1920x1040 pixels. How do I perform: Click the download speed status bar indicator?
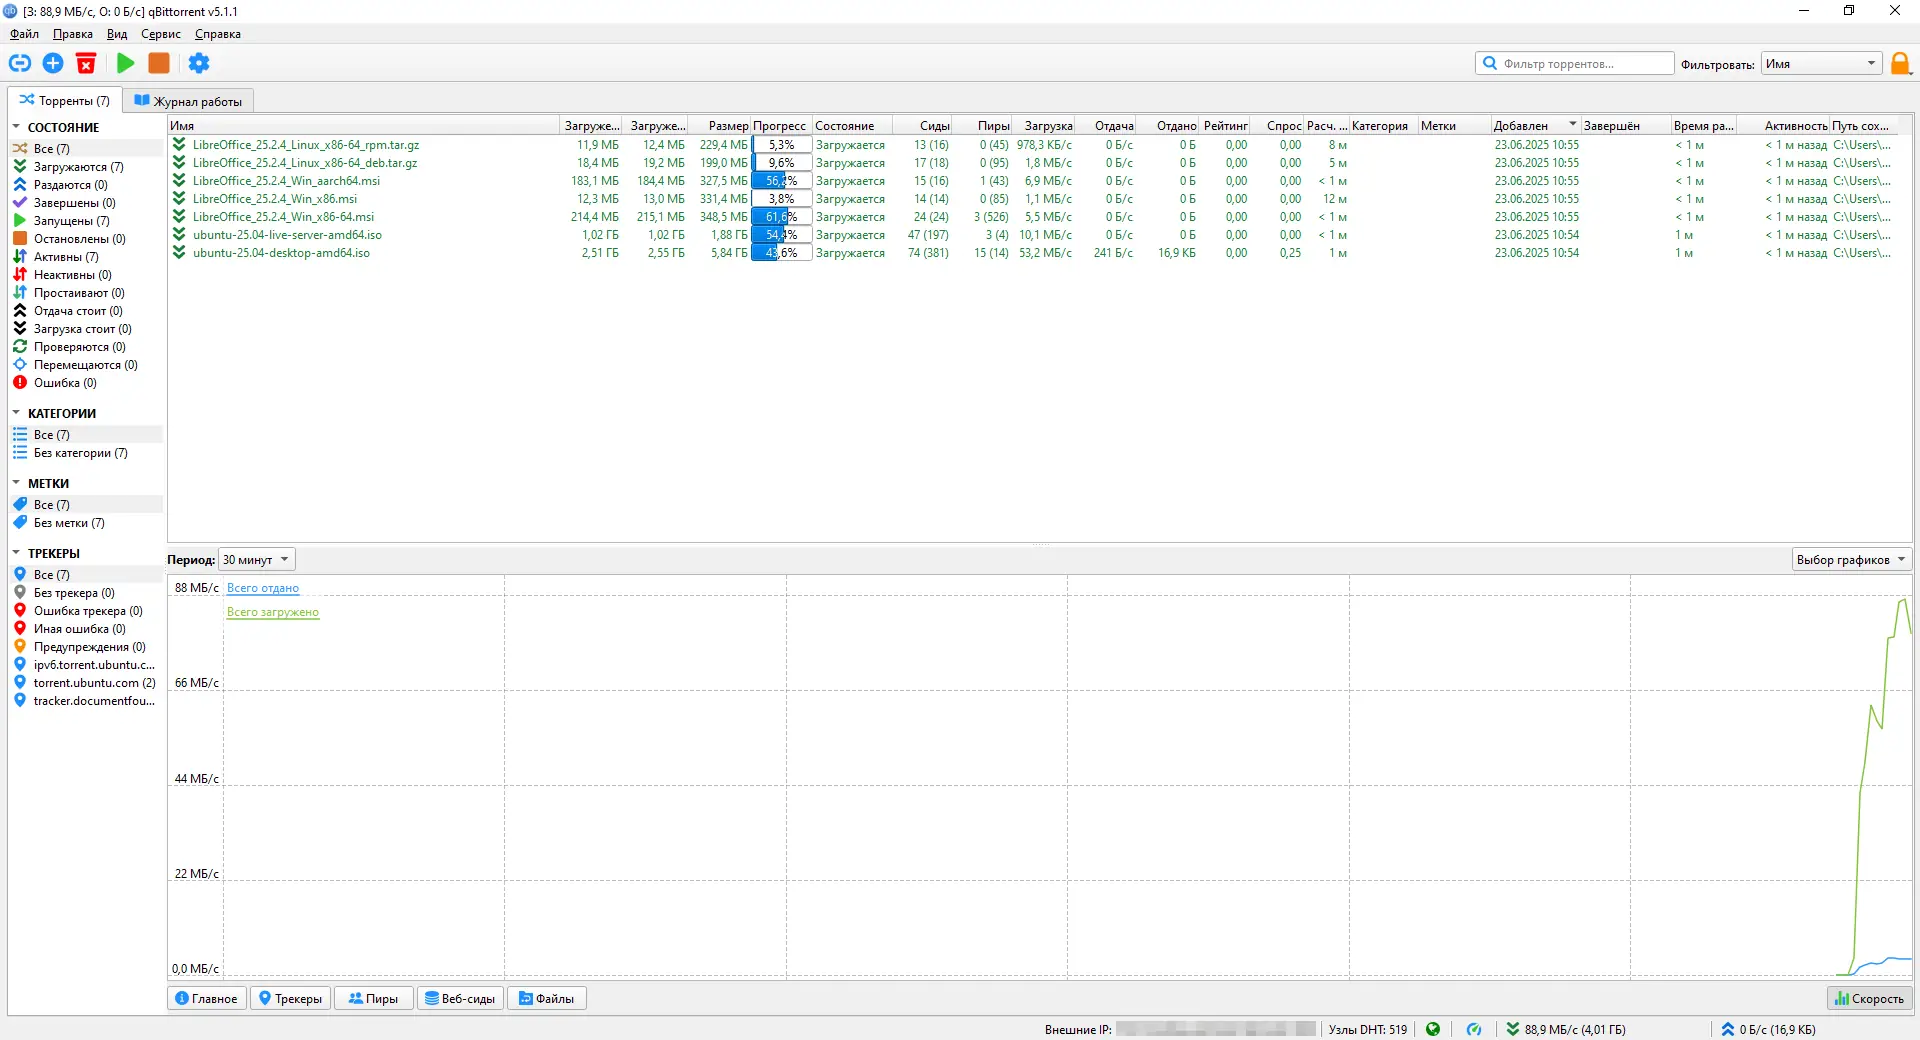click(x=1566, y=1029)
